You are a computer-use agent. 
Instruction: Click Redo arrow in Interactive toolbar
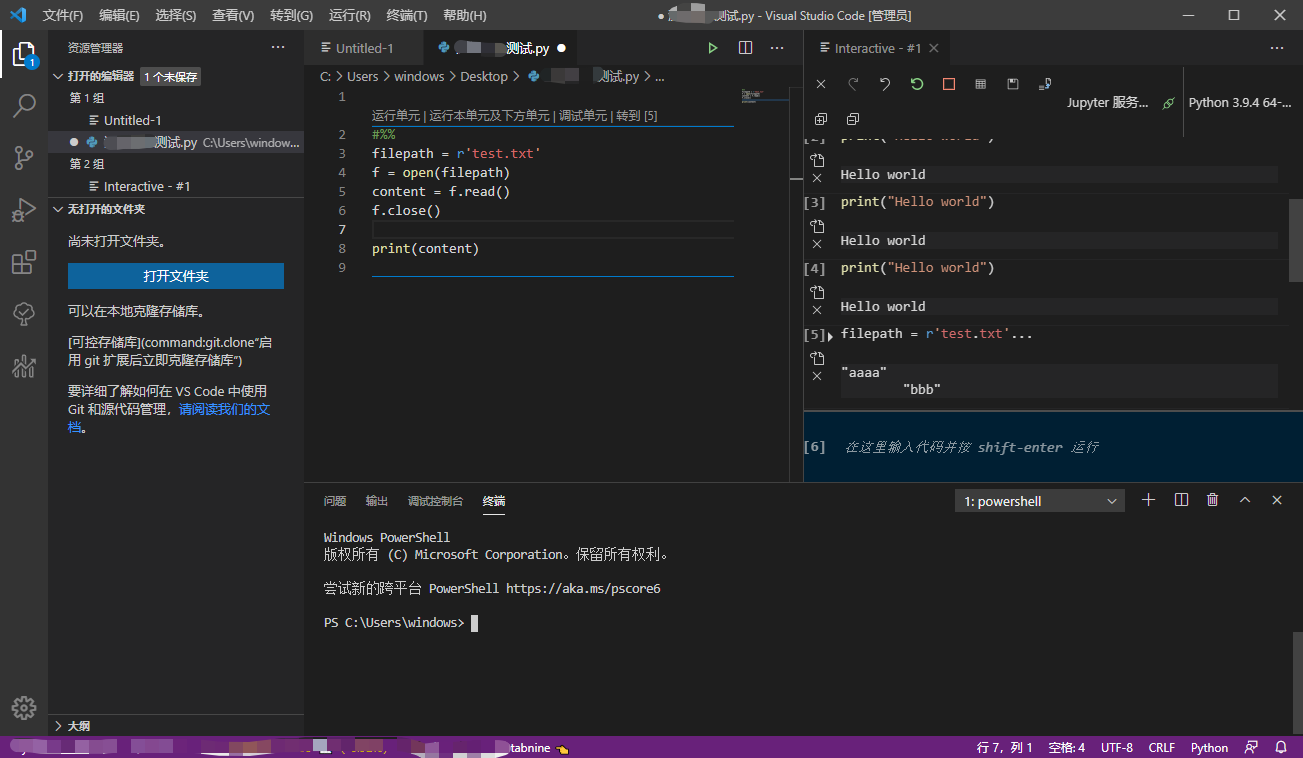pyautogui.click(x=853, y=84)
